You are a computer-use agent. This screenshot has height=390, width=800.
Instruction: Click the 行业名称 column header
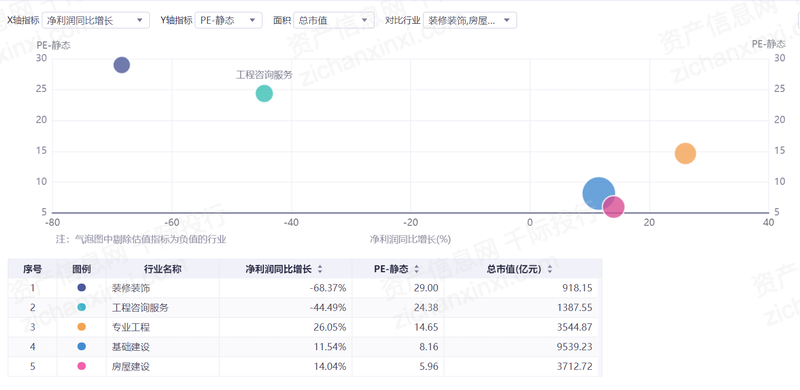pyautogui.click(x=163, y=269)
